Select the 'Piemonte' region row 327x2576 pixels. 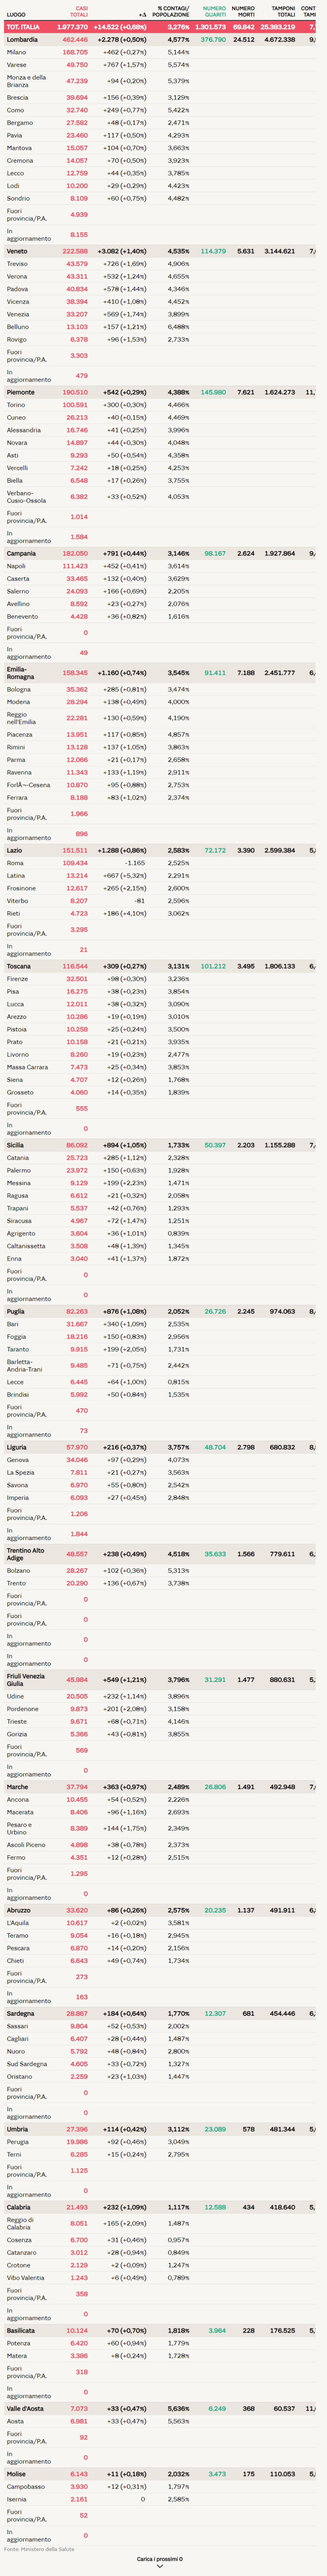[x=160, y=392]
